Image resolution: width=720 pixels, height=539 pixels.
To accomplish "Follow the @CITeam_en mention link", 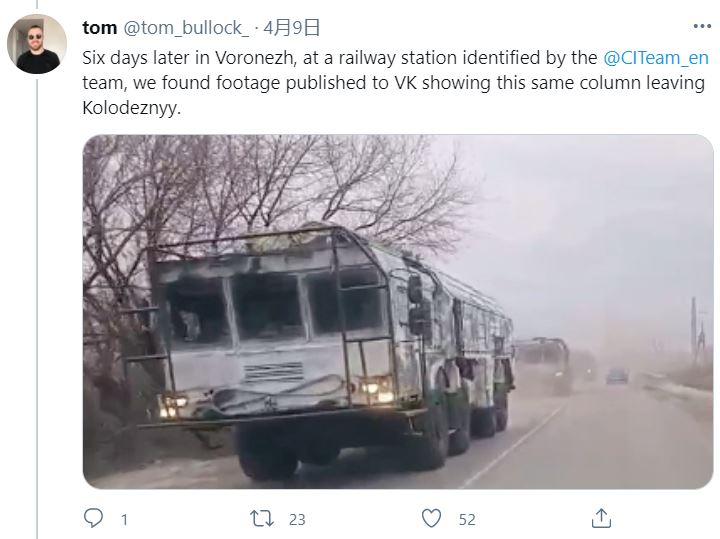I will point(656,58).
